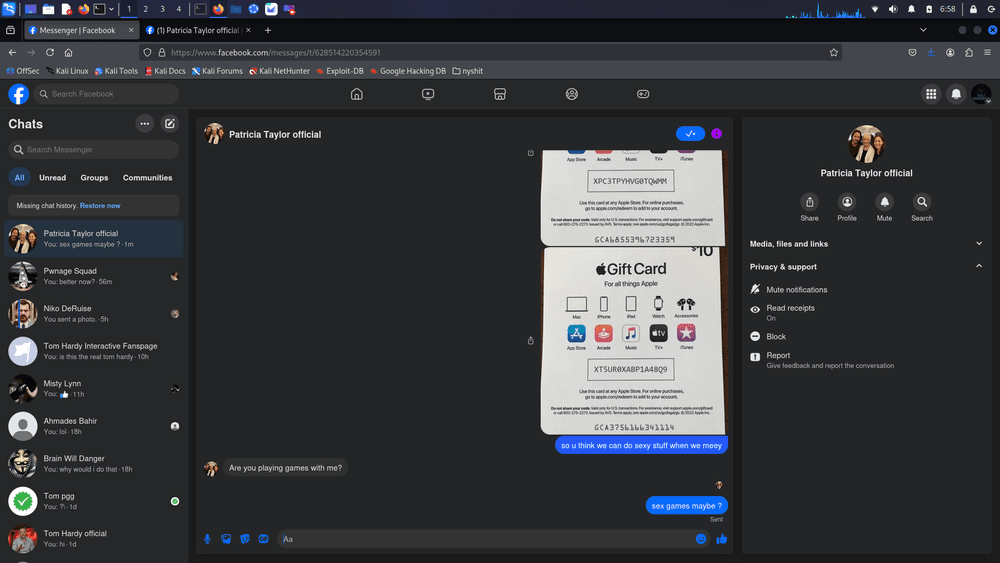This screenshot has width=1000, height=563.
Task: Open Kali Tools bookmark
Action: 116,71
